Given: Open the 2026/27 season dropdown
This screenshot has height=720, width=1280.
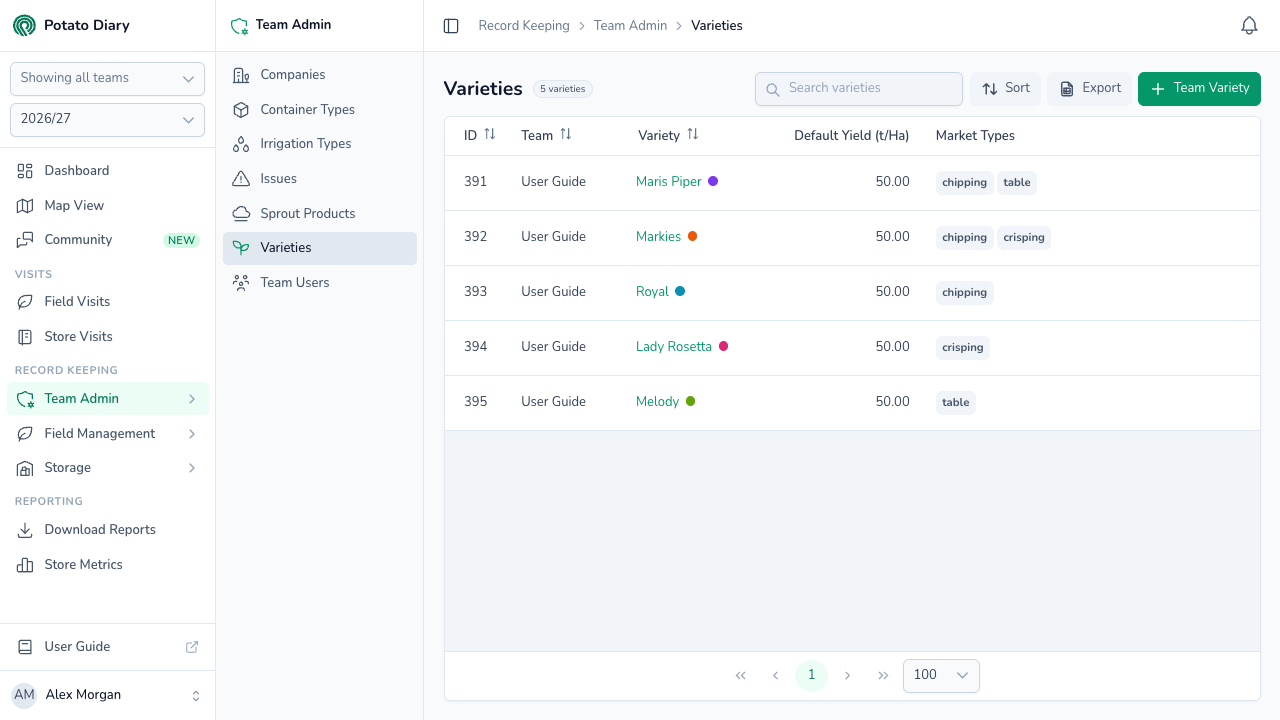Looking at the screenshot, I should click(107, 119).
